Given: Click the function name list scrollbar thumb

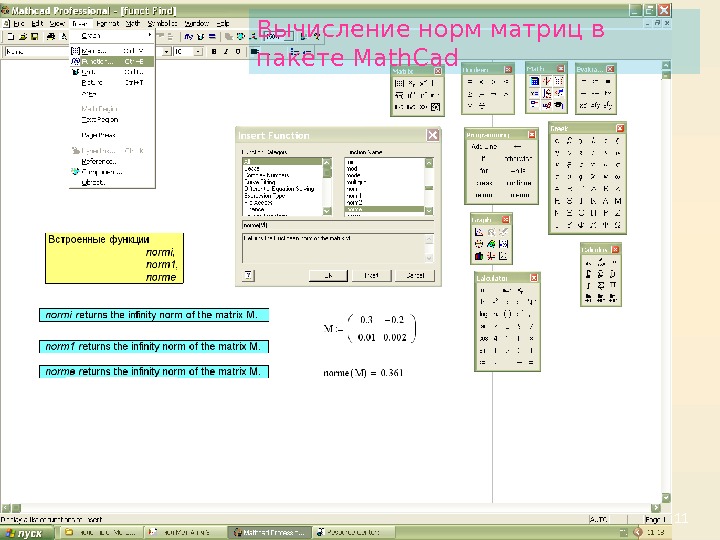Looking at the screenshot, I should tap(429, 188).
